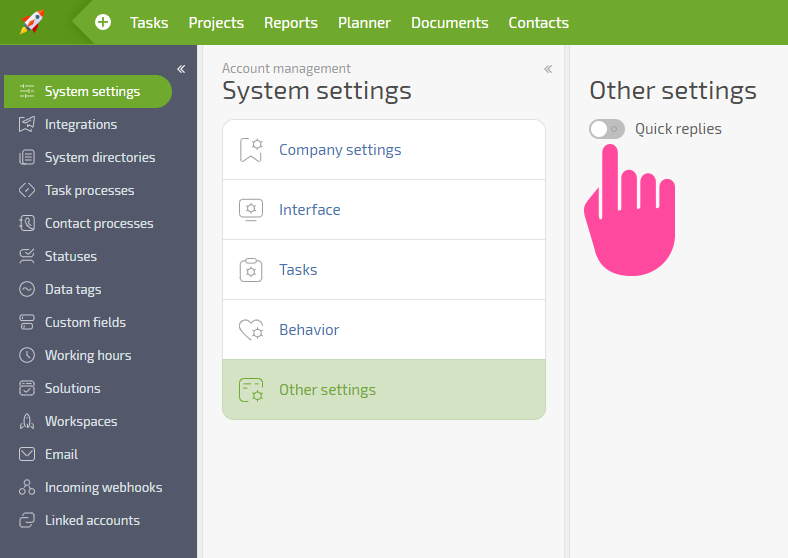Open the Contacts menu
The height and width of the screenshot is (558, 788).
coord(539,23)
